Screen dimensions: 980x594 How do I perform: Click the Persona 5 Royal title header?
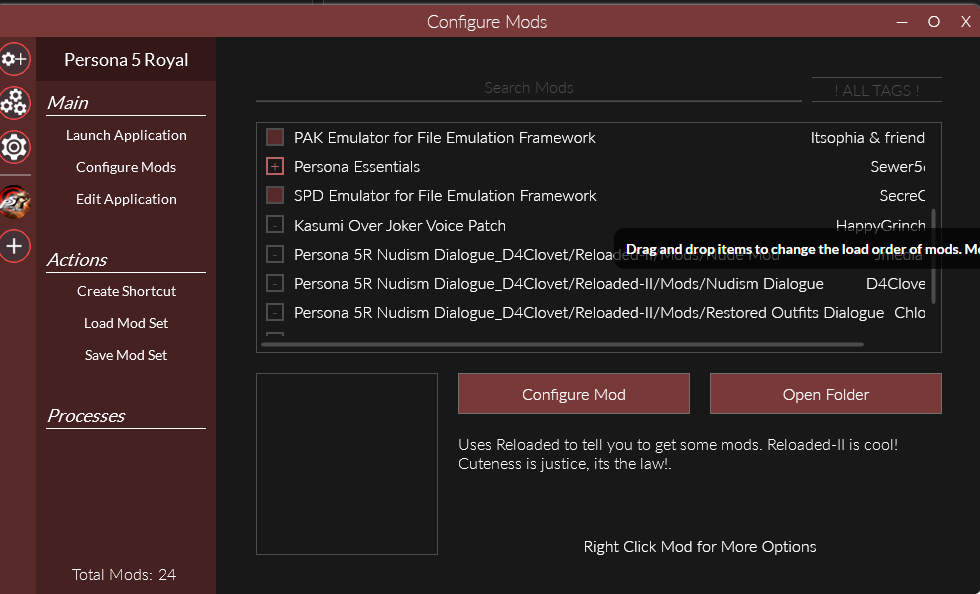click(x=126, y=59)
